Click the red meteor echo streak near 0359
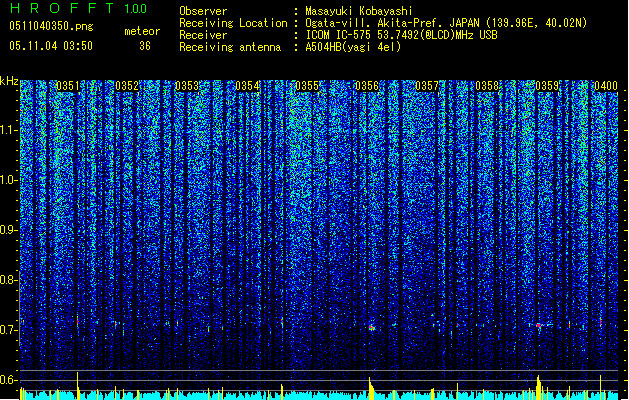Viewport: 629px width, 400px height. [539, 325]
